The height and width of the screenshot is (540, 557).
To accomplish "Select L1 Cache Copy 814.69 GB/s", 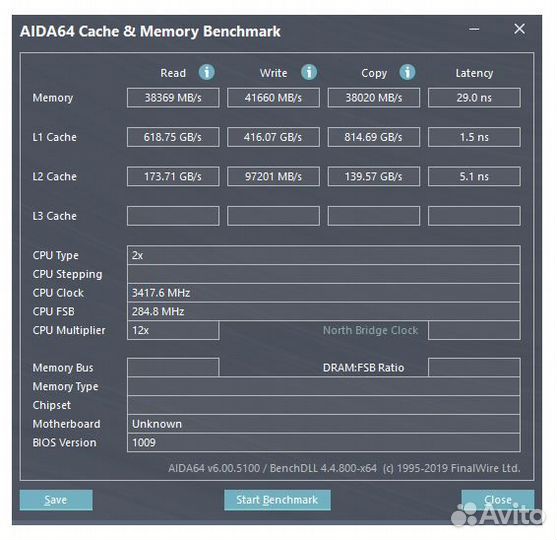I will tap(374, 137).
